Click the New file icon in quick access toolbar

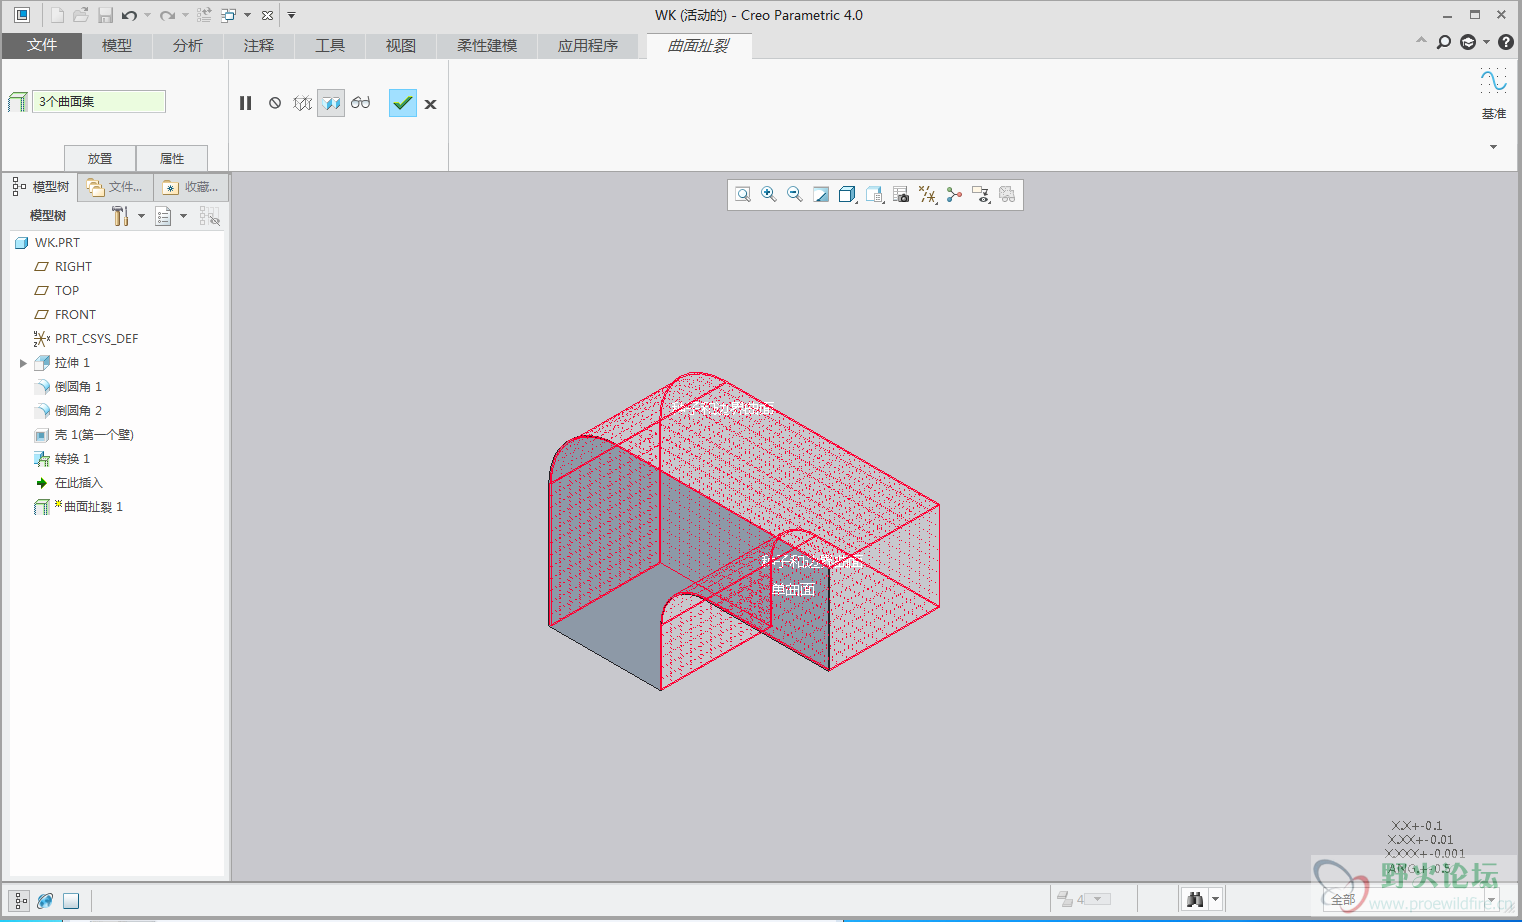click(57, 15)
